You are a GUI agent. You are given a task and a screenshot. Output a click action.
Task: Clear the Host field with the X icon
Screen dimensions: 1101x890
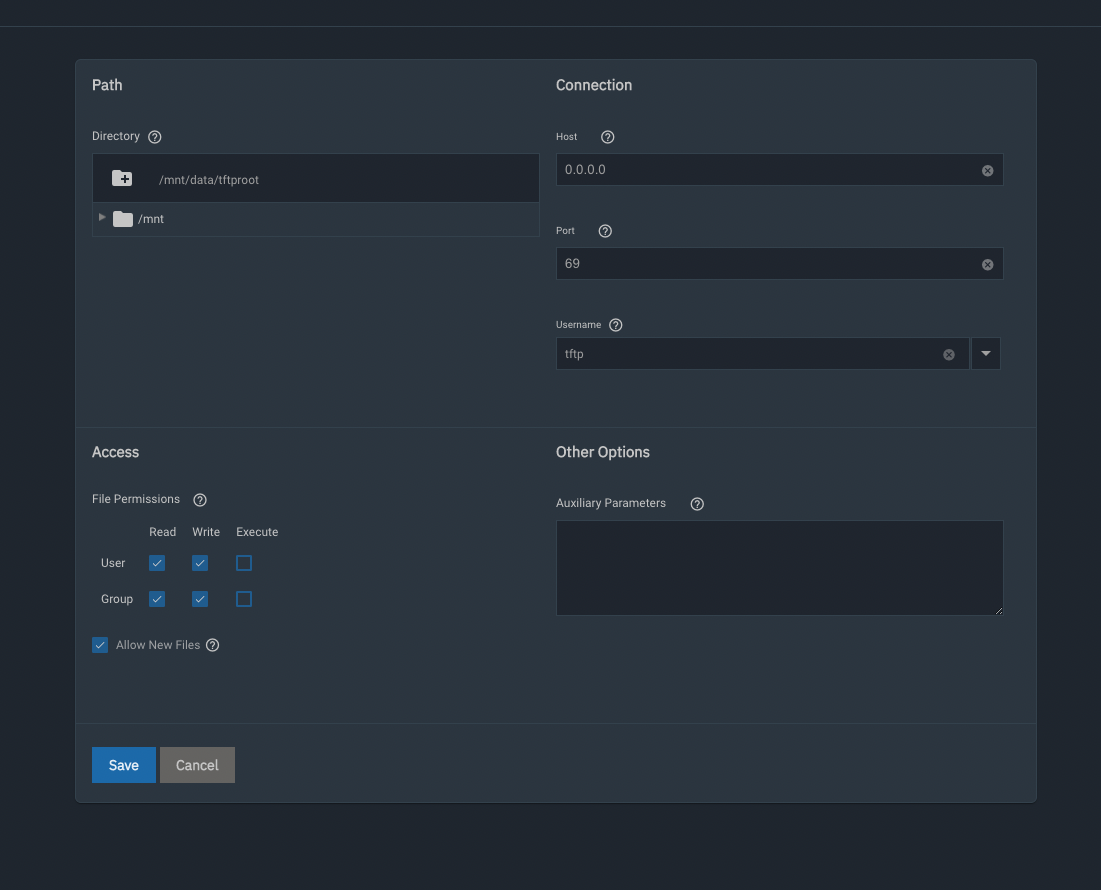tap(987, 171)
